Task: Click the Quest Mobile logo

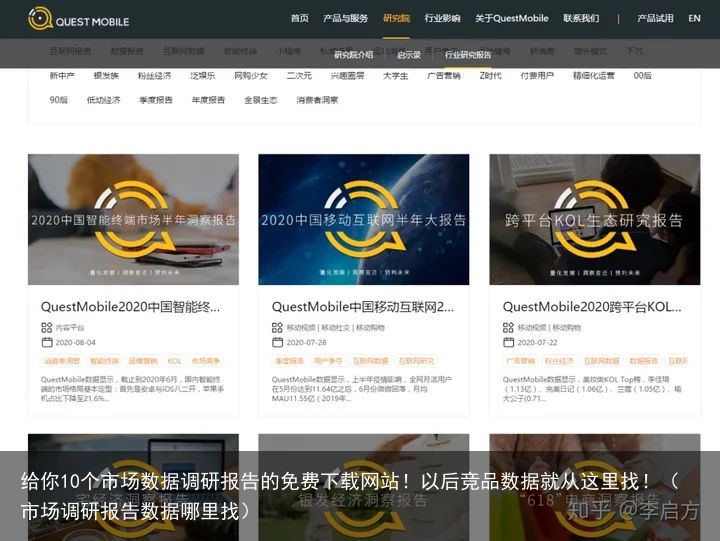Action: click(79, 19)
